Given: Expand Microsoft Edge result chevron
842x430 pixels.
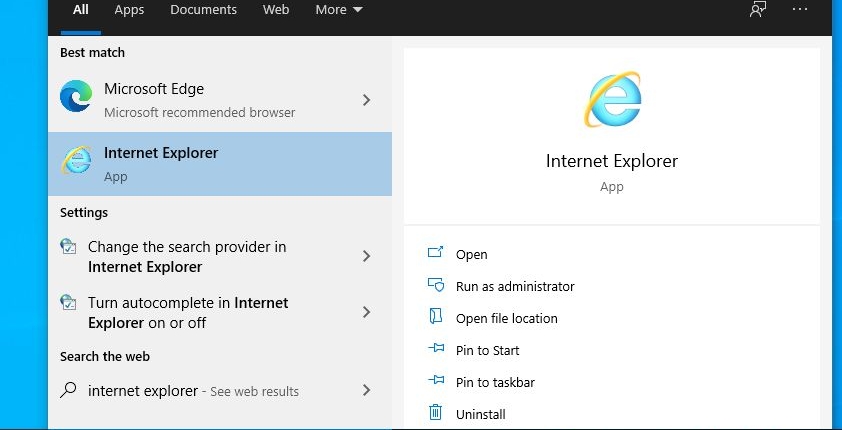Looking at the screenshot, I should (367, 100).
